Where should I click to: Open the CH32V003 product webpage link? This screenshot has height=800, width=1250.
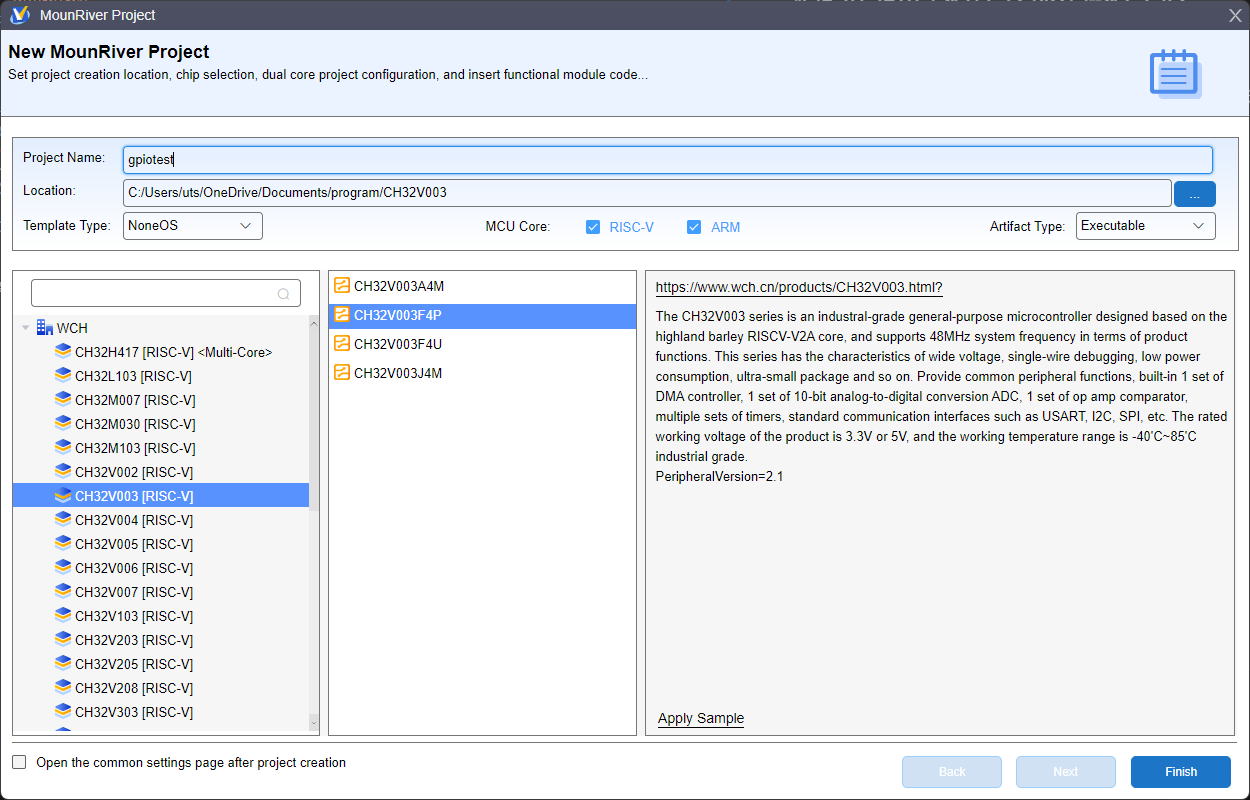(x=798, y=287)
